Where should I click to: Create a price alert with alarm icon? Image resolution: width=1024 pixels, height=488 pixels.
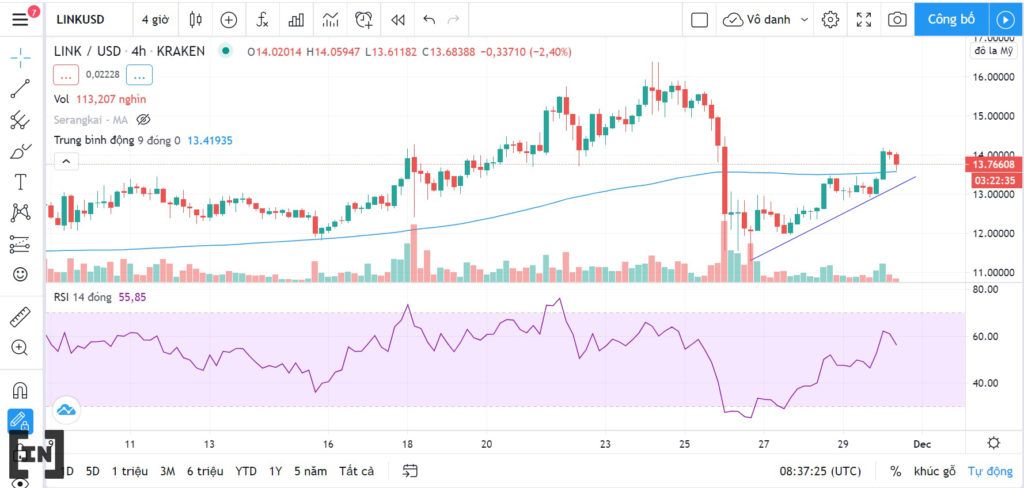364,20
